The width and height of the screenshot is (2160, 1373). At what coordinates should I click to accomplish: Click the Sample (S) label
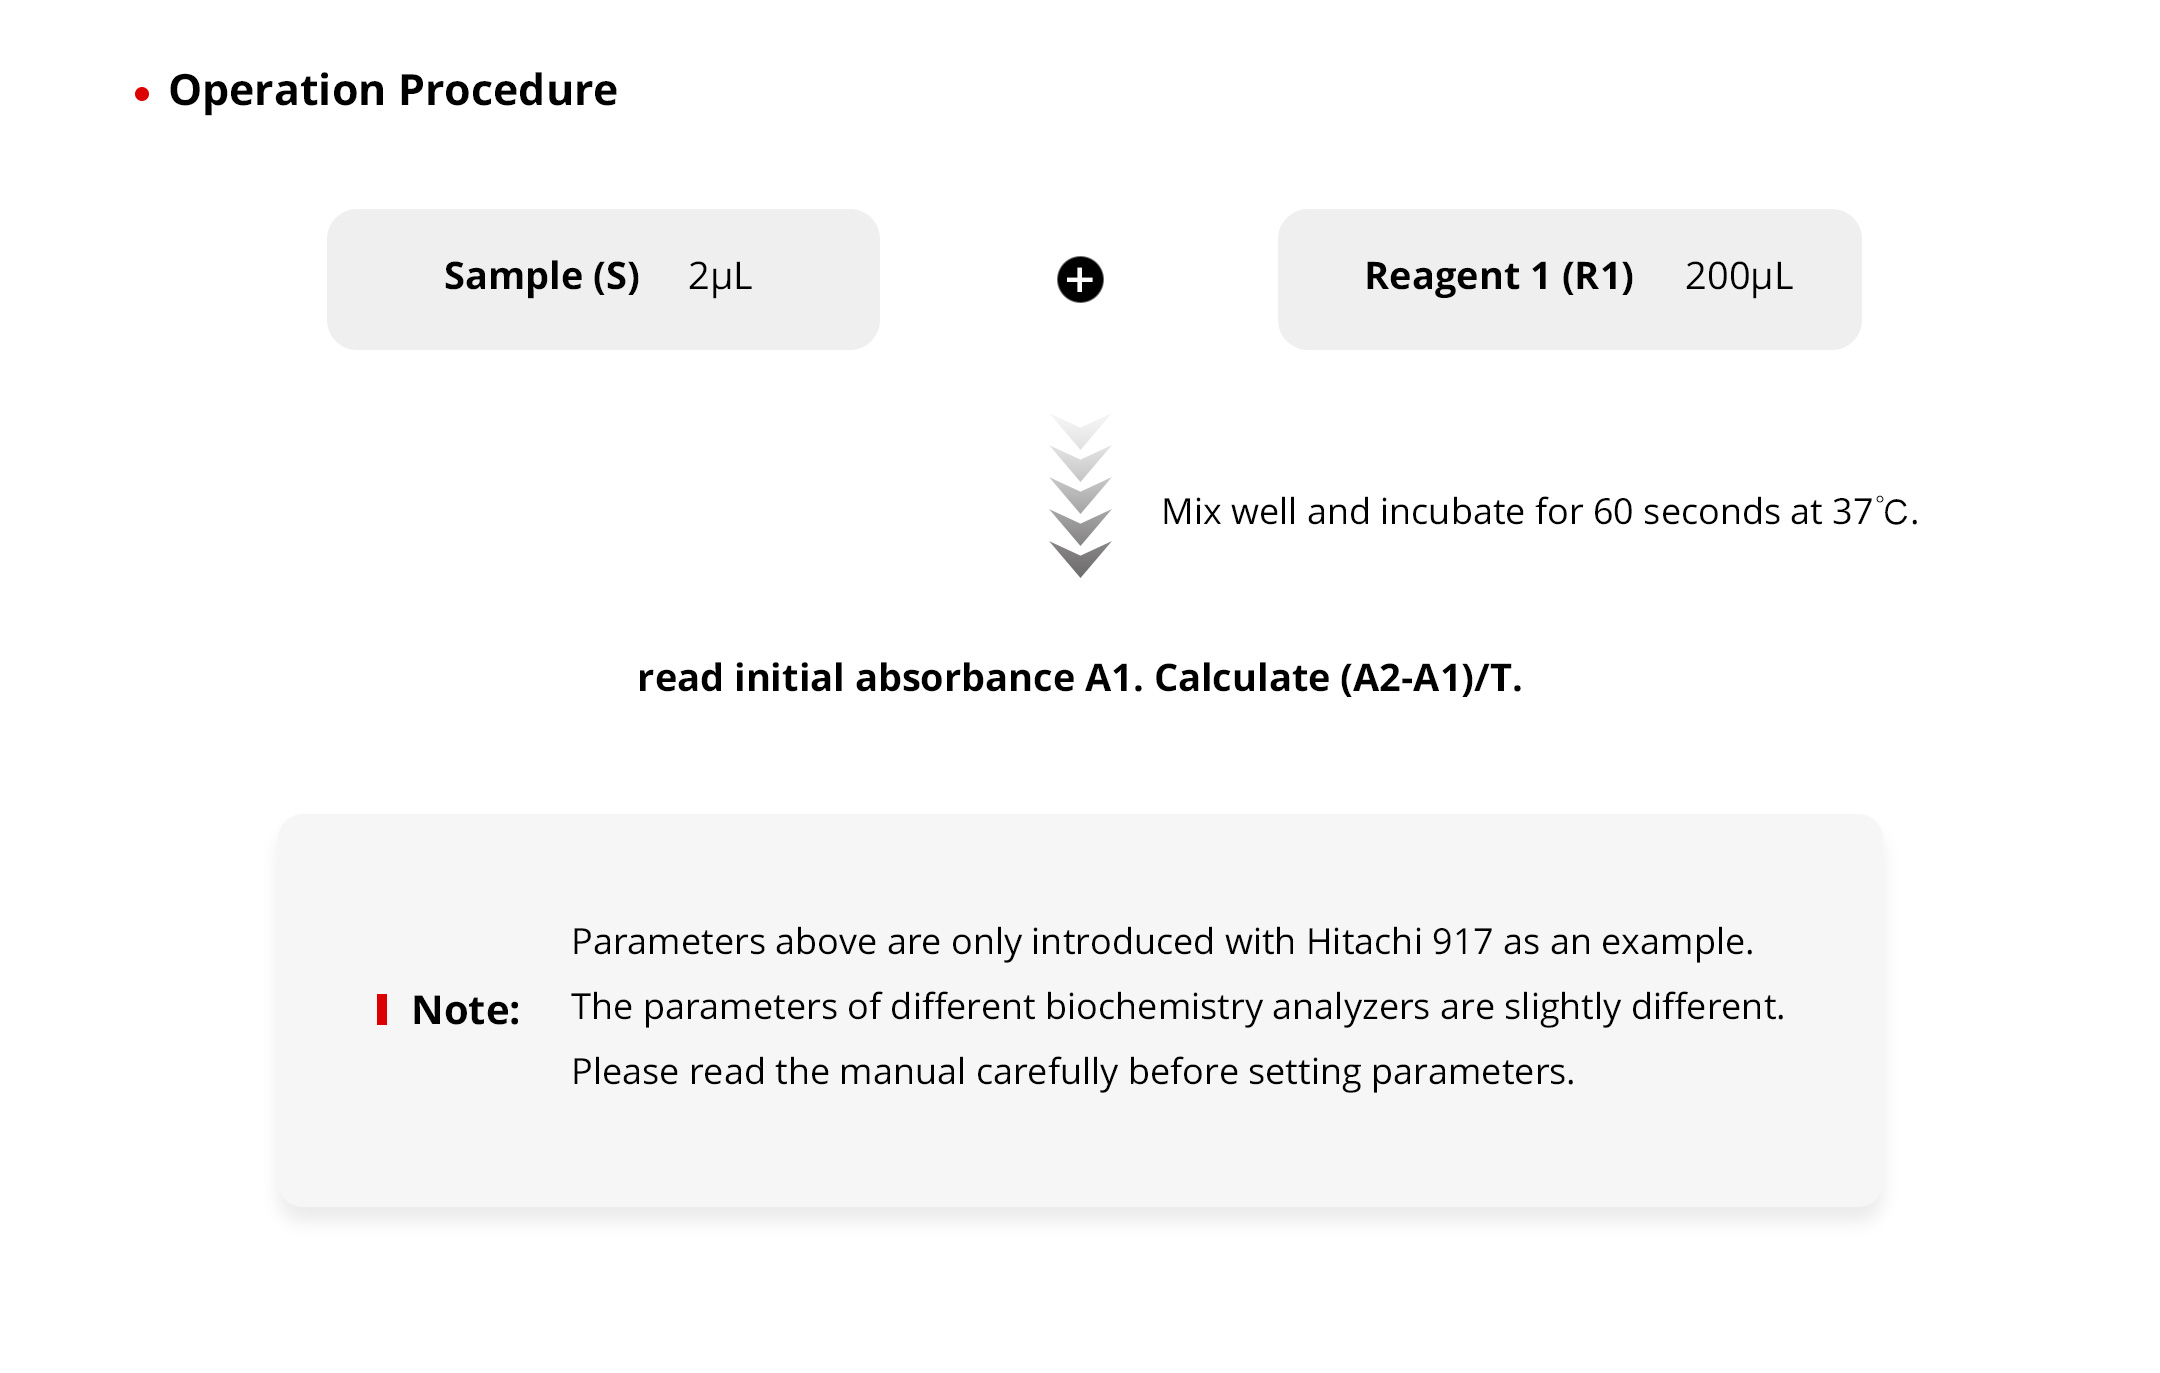tap(541, 276)
